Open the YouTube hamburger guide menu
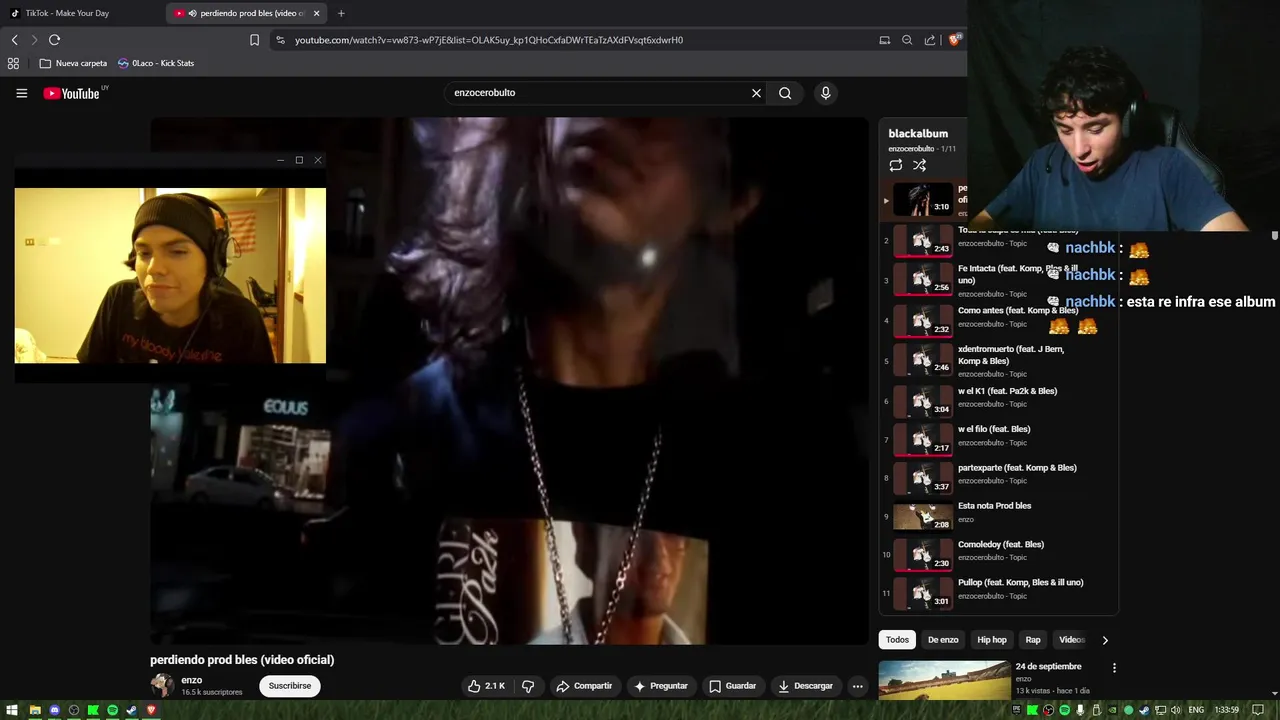The height and width of the screenshot is (720, 1280). tap(21, 93)
